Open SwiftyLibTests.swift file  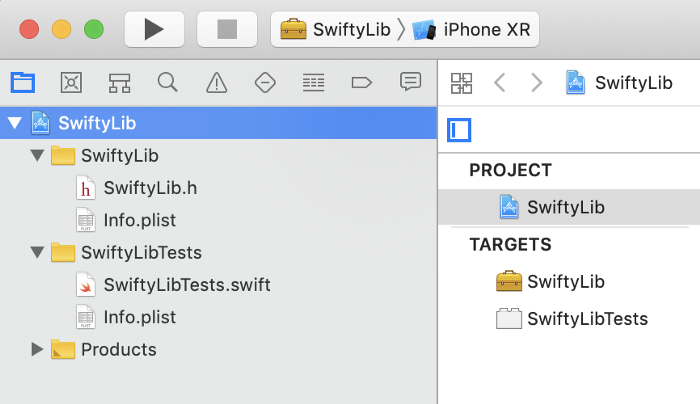[x=186, y=285]
